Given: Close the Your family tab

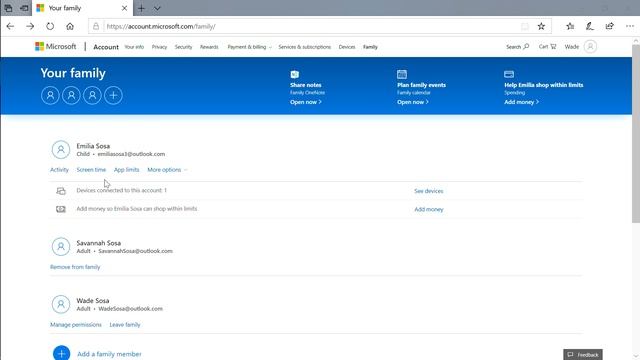Looking at the screenshot, I should pyautogui.click(x=124, y=8).
